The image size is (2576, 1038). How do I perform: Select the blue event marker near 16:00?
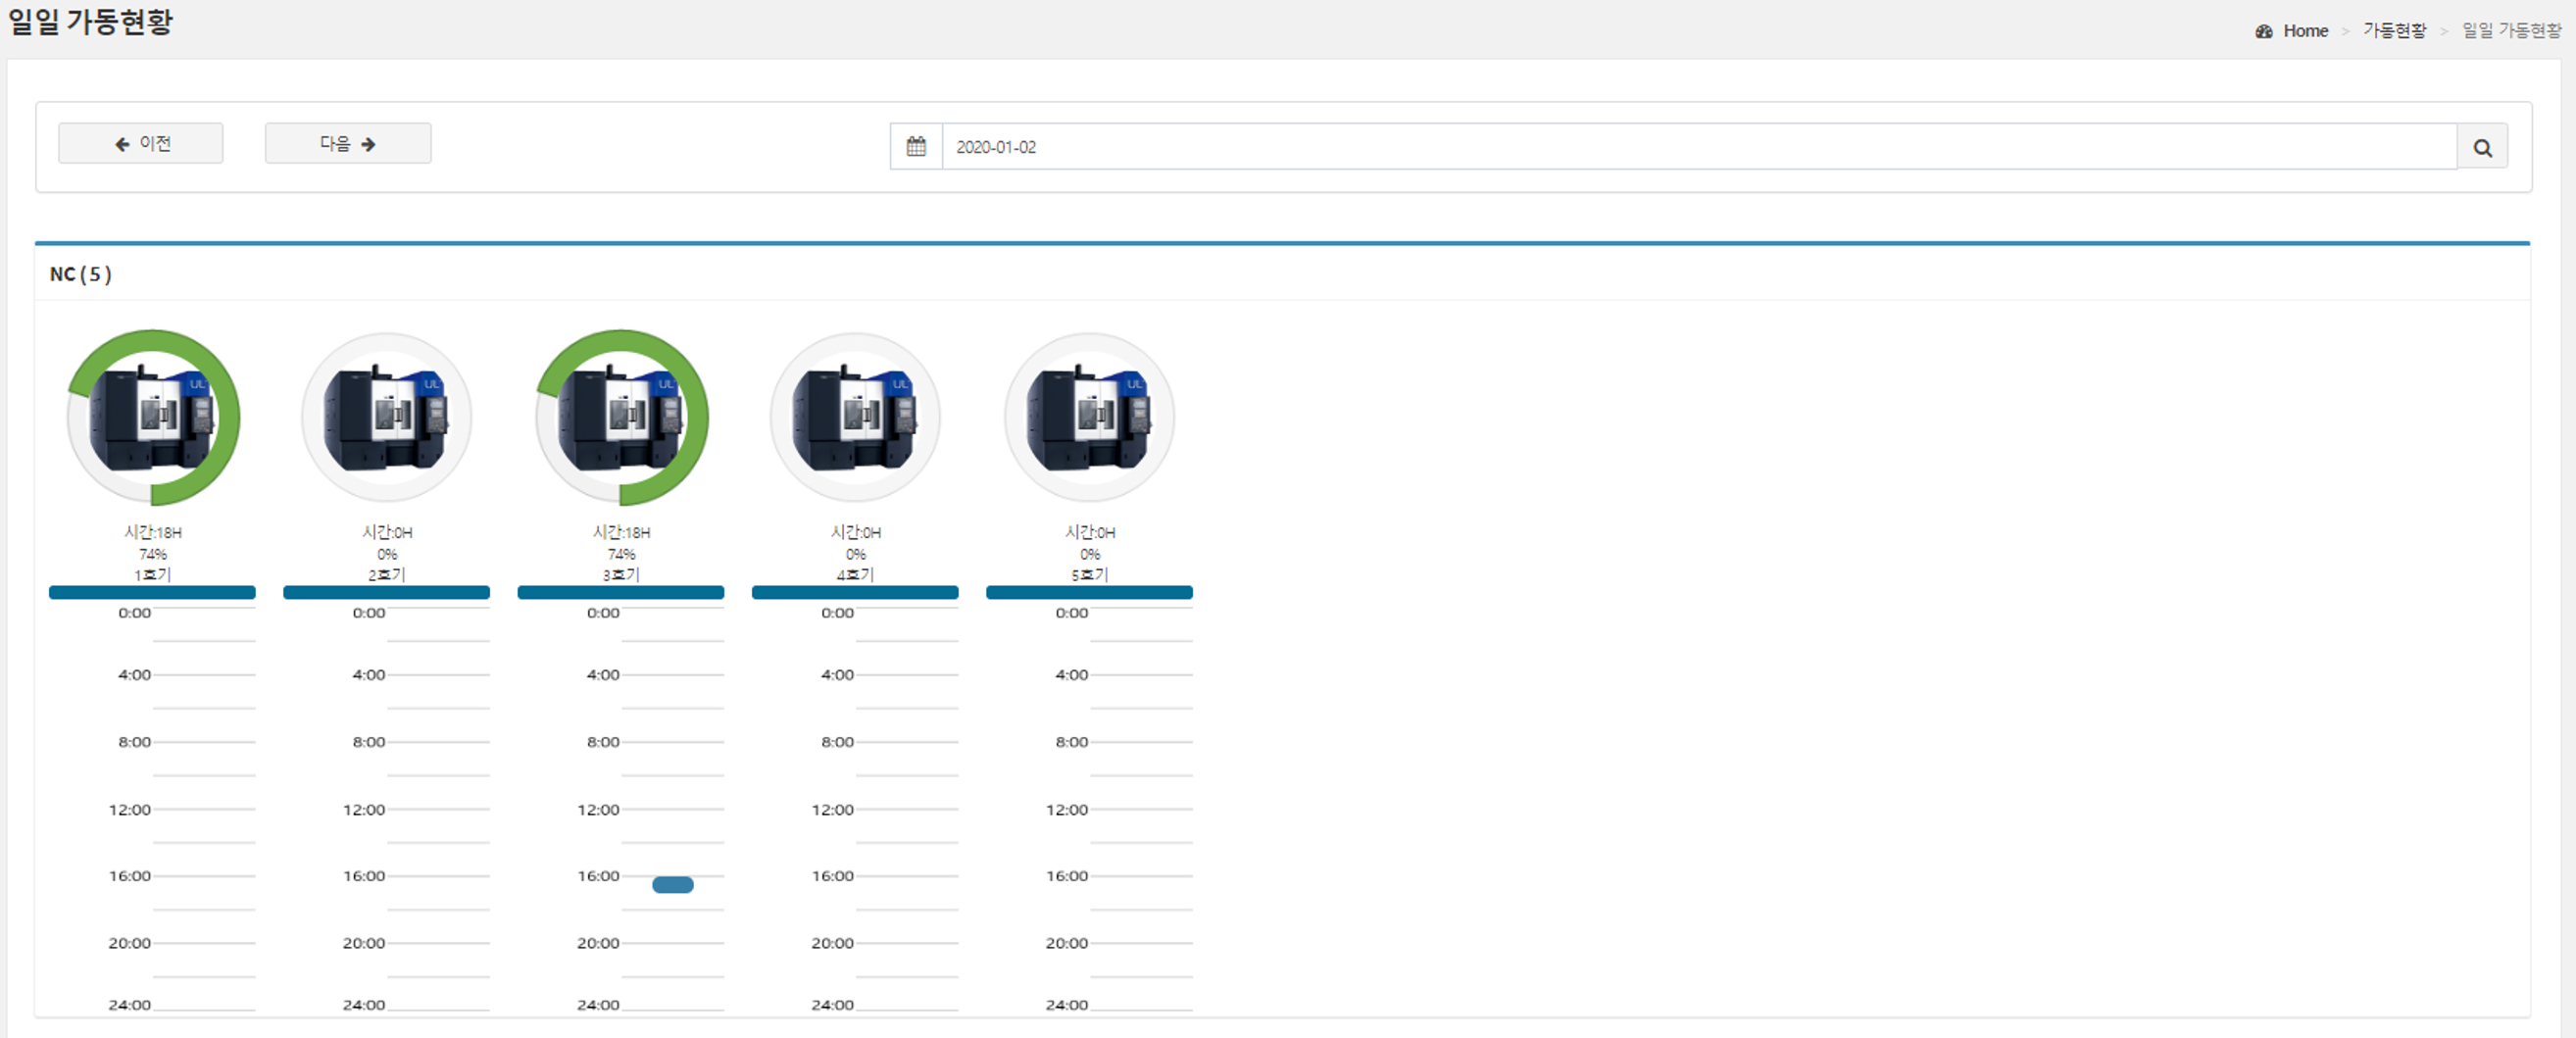[672, 884]
